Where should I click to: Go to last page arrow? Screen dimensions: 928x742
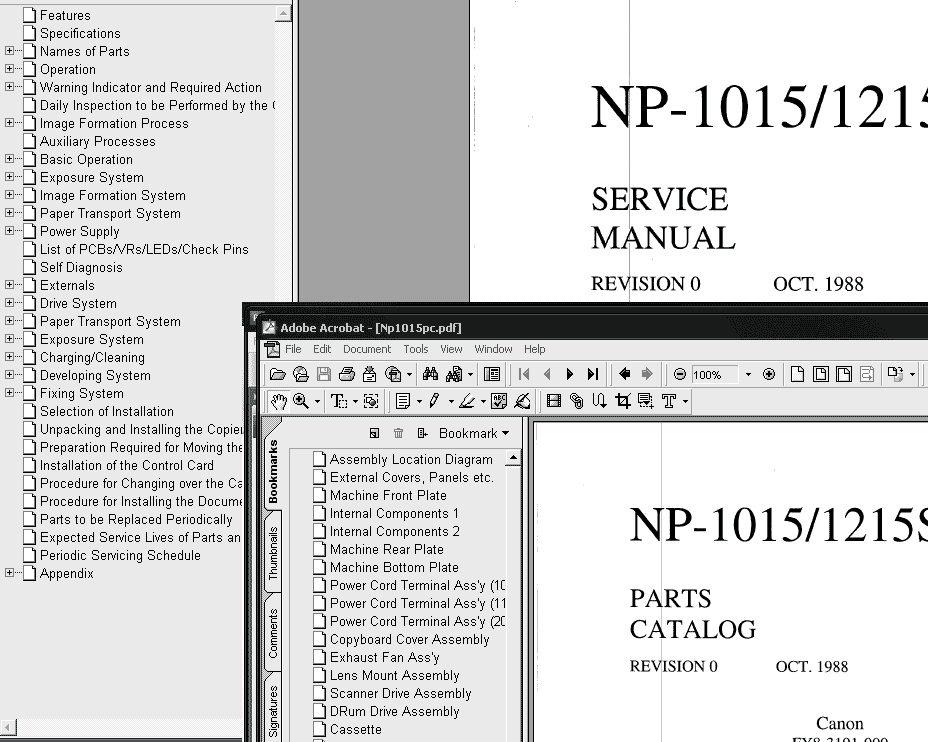(x=593, y=374)
